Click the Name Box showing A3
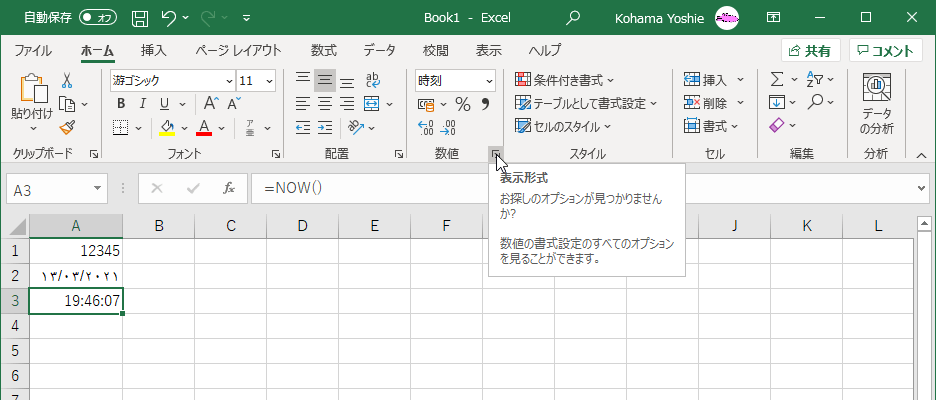The image size is (936, 400). tap(50, 188)
